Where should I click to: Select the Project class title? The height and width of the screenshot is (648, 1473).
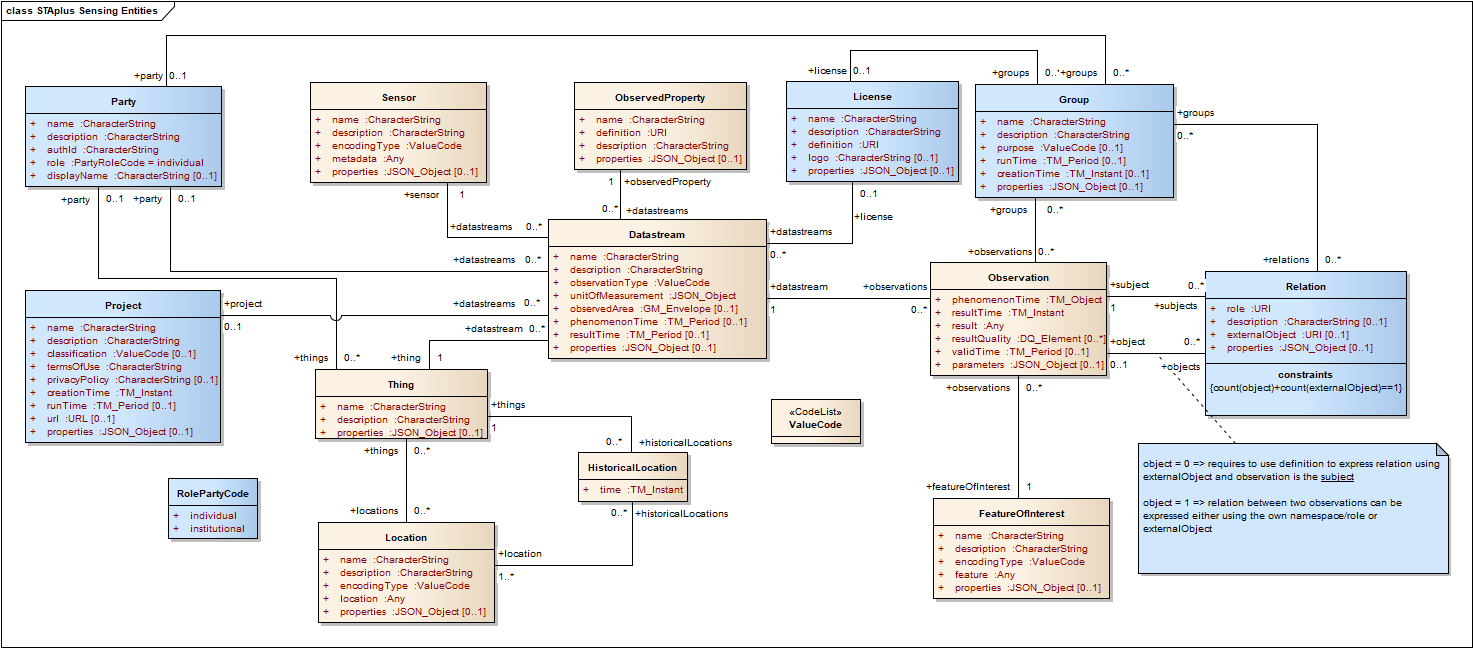point(123,306)
